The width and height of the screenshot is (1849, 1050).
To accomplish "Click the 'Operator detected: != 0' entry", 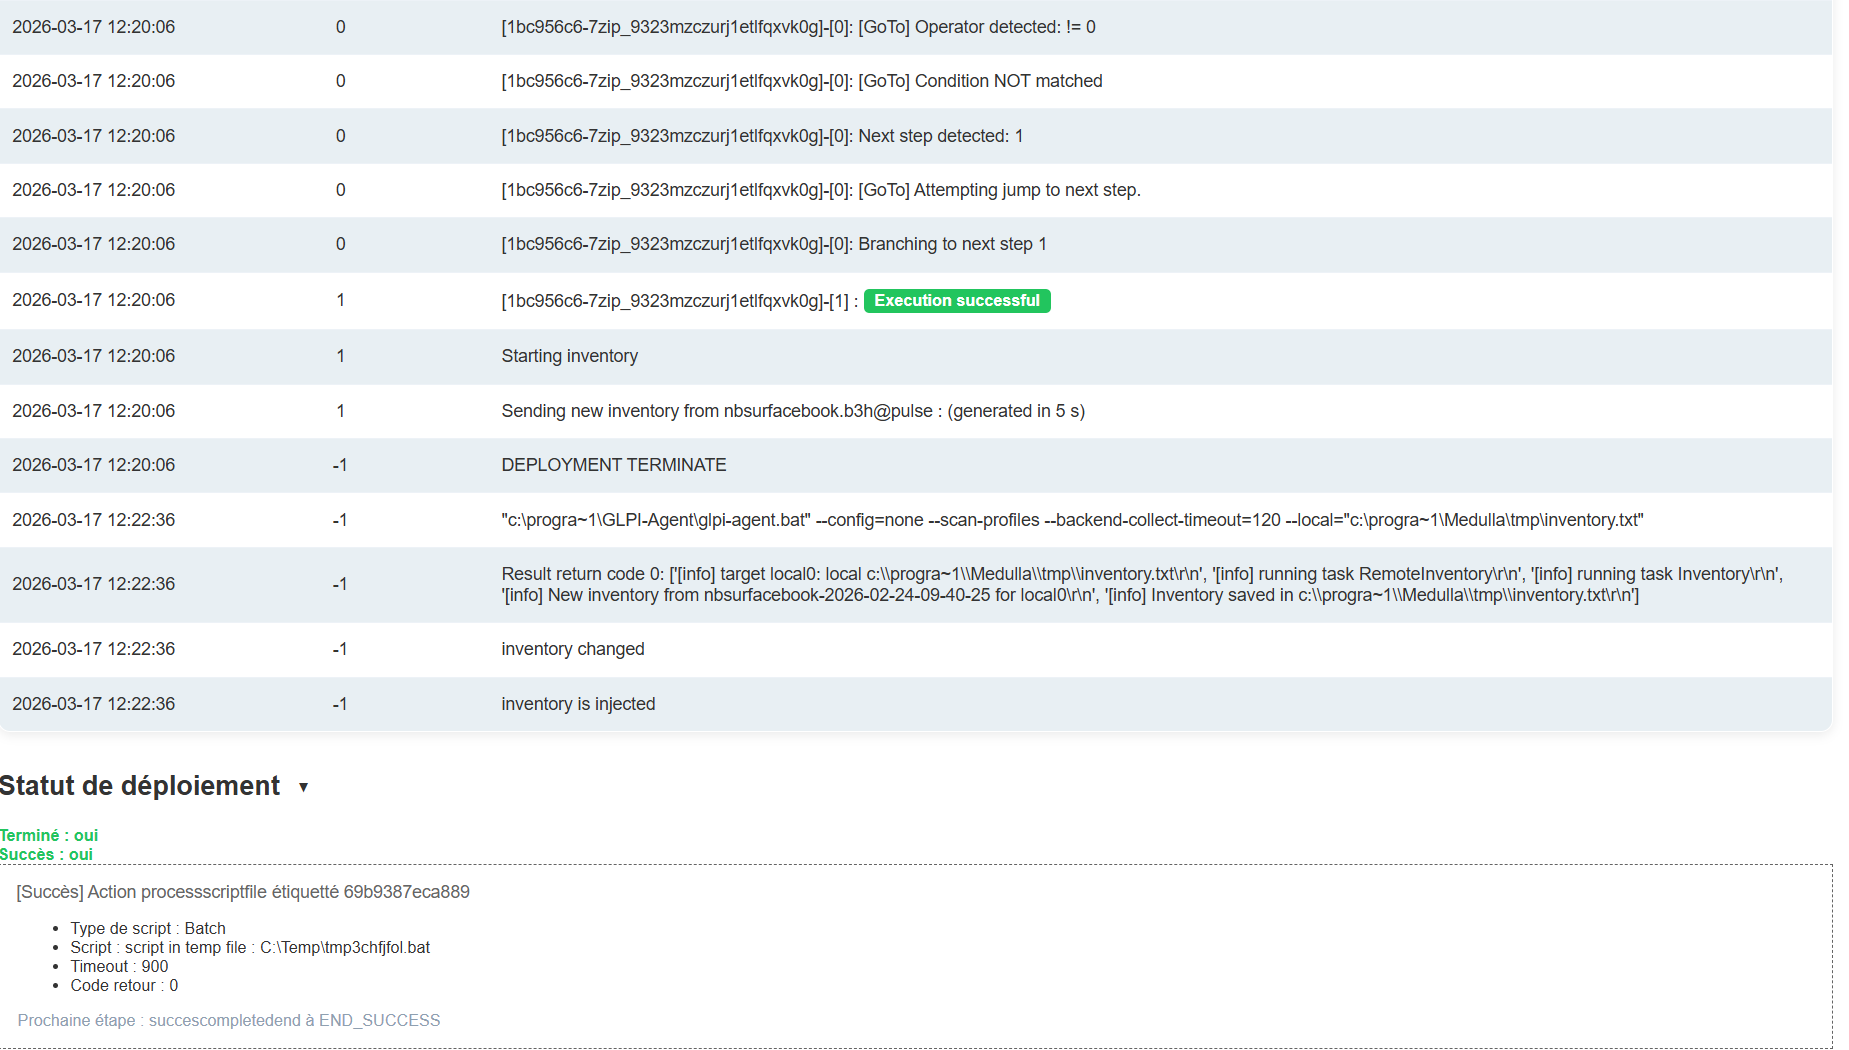I will point(797,27).
